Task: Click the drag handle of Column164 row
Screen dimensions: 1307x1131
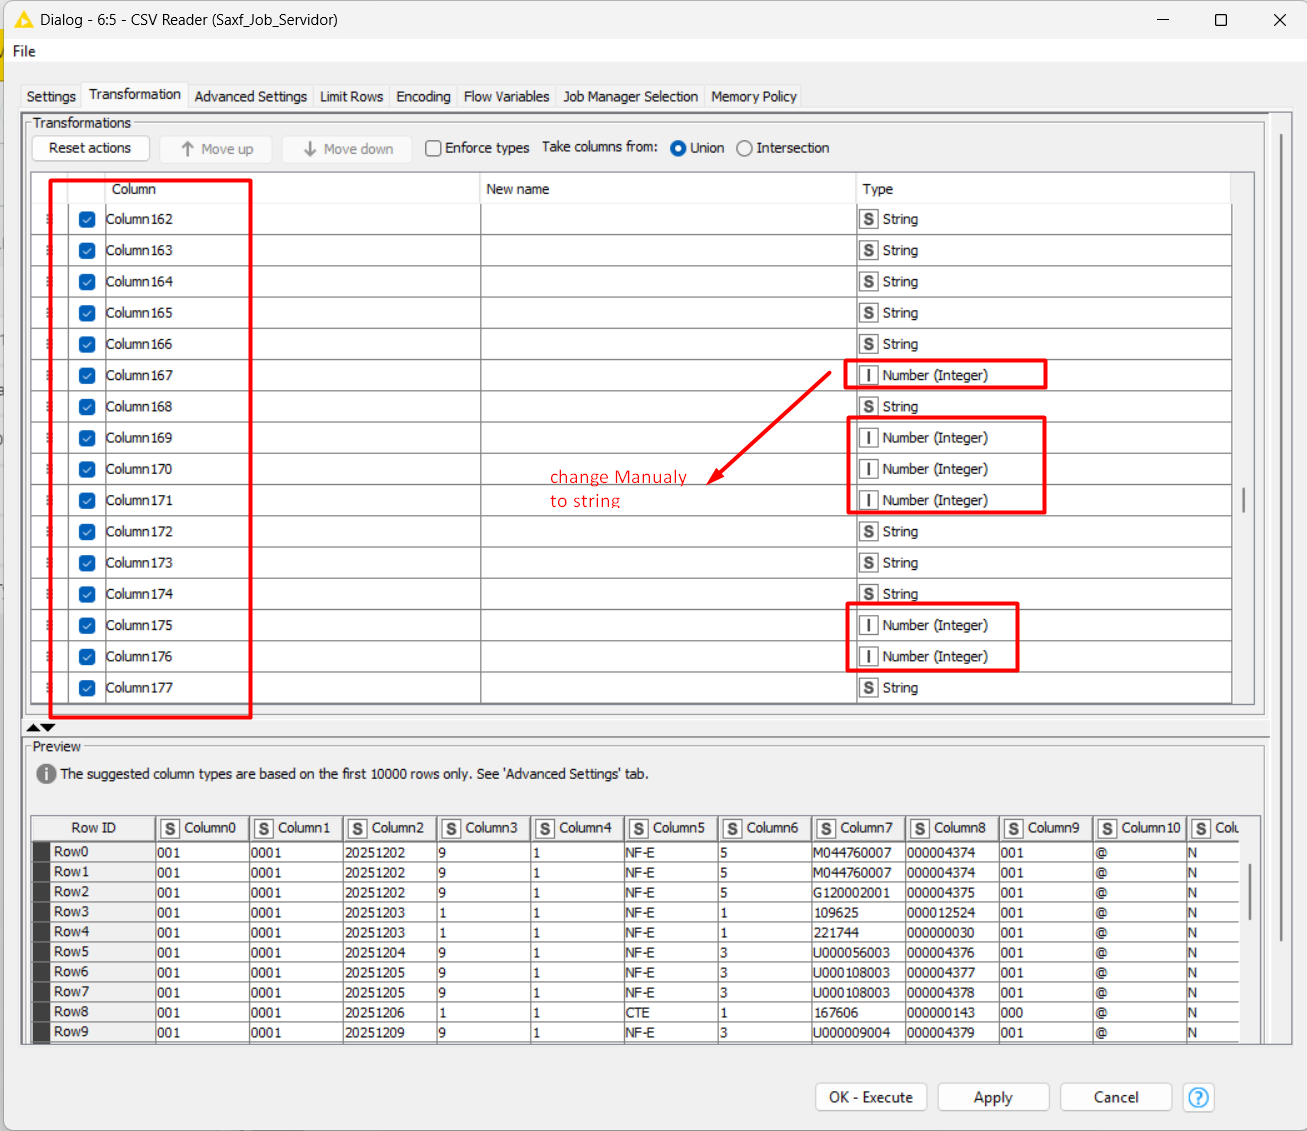Action: 49,282
